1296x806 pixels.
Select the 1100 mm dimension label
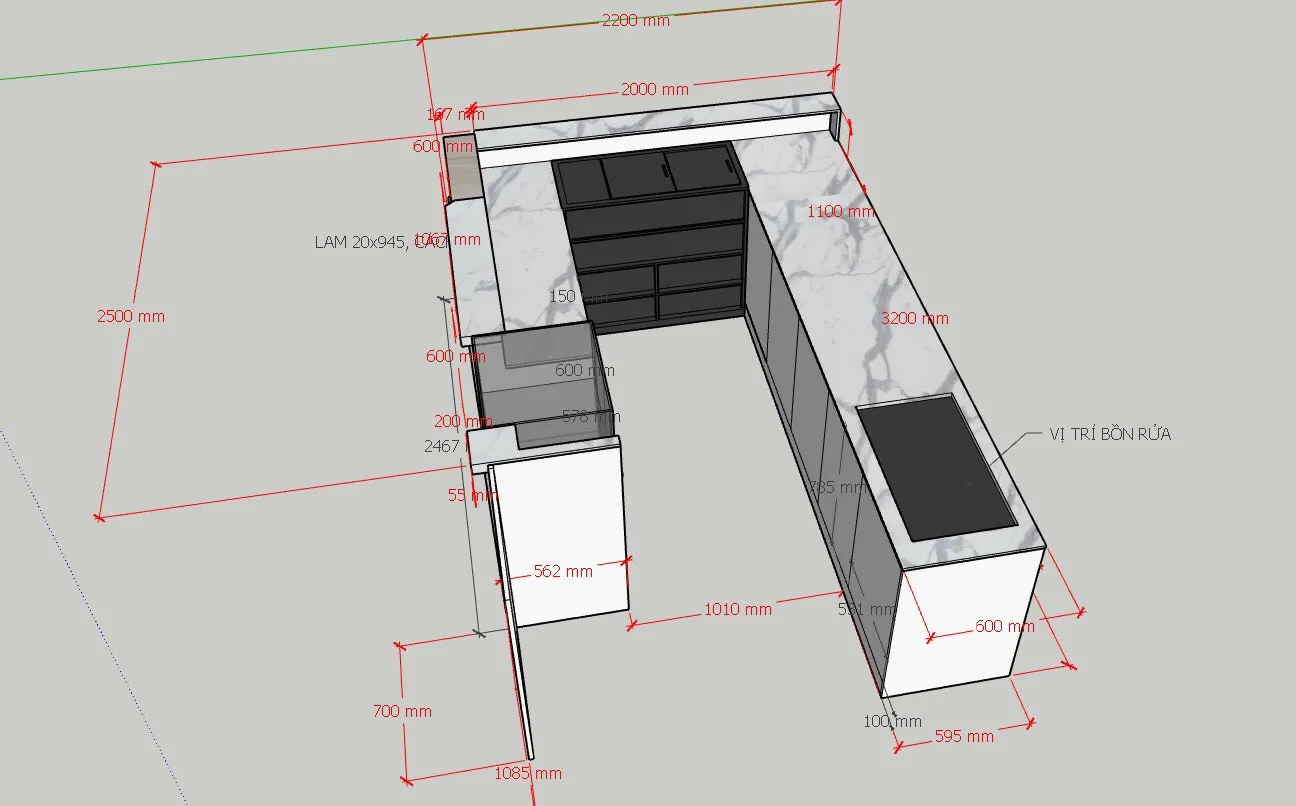(x=841, y=211)
